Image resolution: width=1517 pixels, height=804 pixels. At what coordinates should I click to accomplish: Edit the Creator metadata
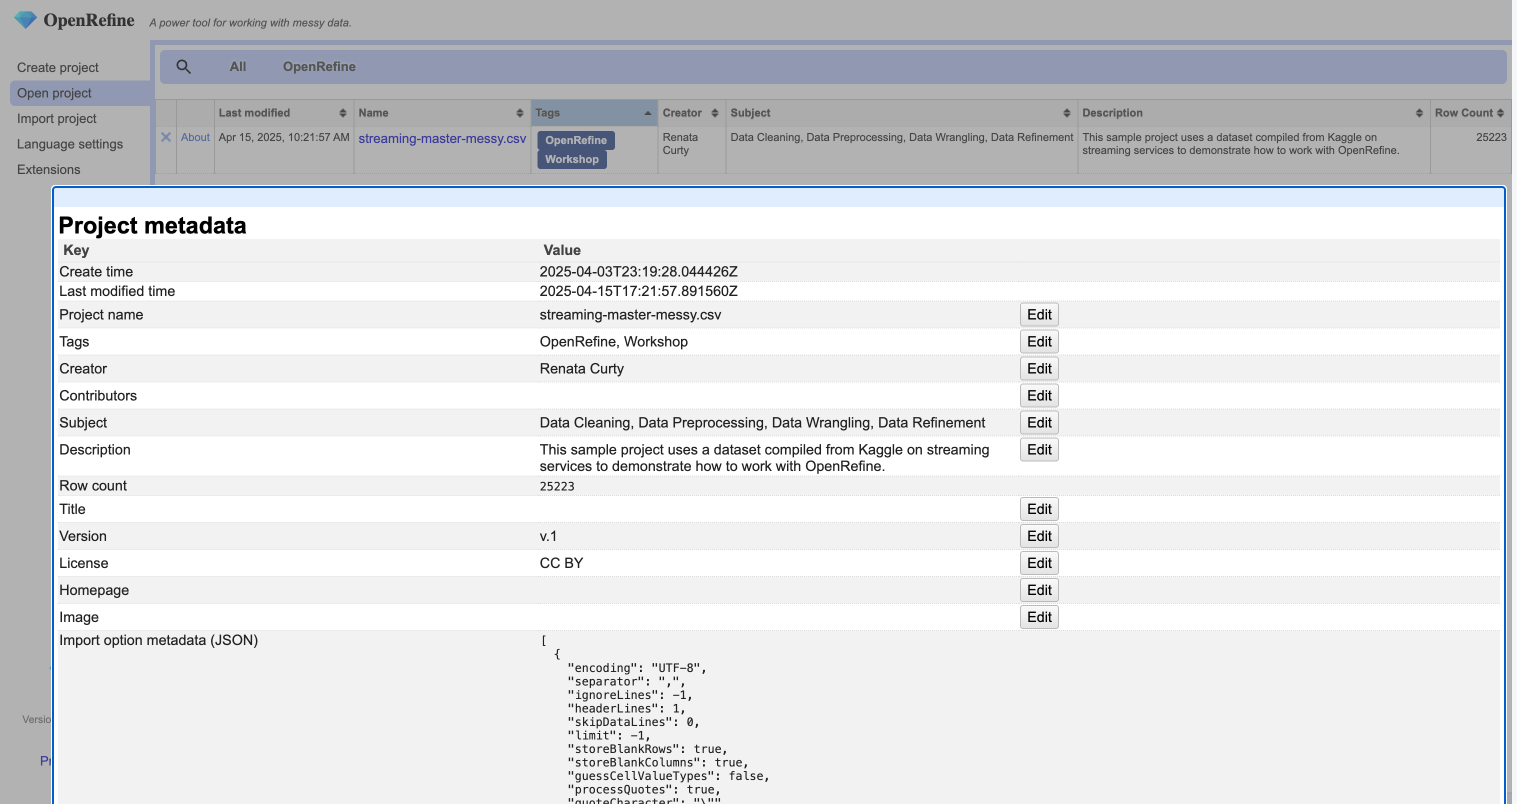tap(1039, 368)
